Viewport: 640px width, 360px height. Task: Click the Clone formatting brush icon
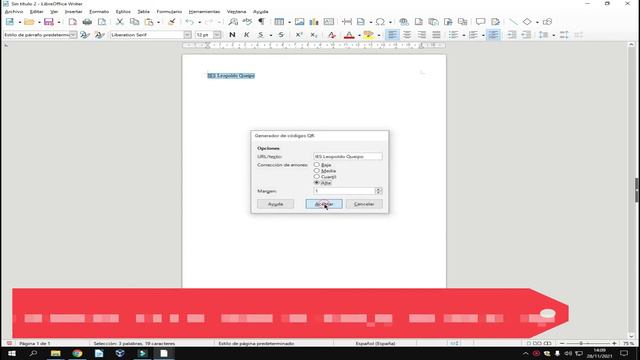(171, 22)
